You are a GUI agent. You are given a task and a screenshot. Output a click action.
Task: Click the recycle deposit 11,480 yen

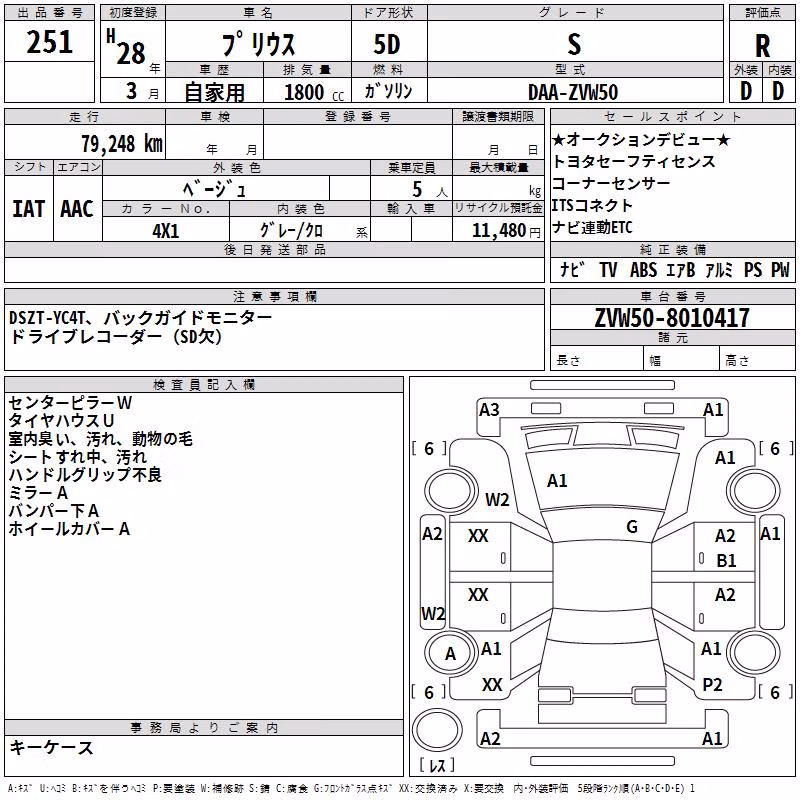tap(506, 231)
